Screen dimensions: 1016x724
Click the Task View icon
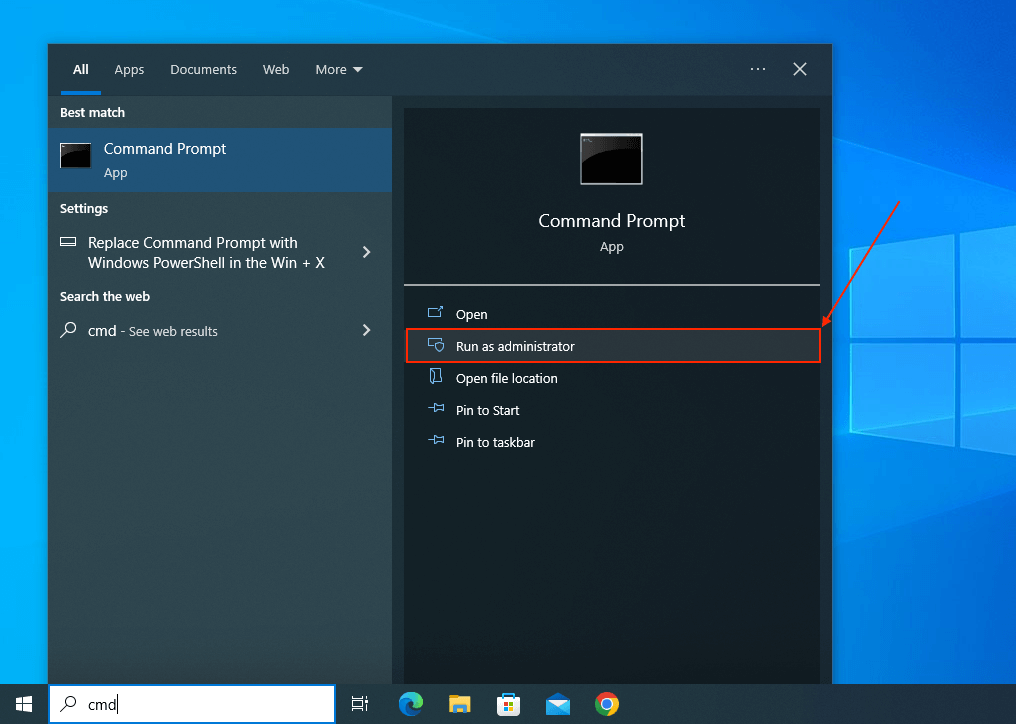tap(360, 704)
